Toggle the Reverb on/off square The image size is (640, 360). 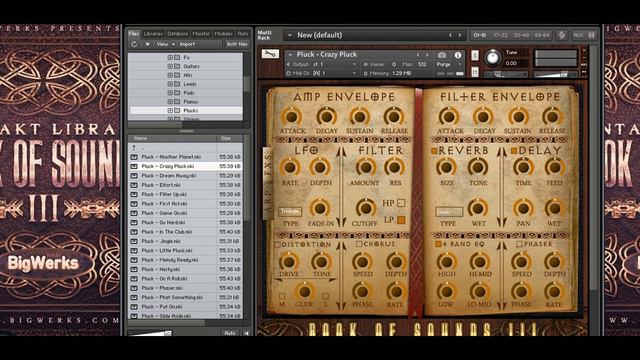(x=434, y=151)
